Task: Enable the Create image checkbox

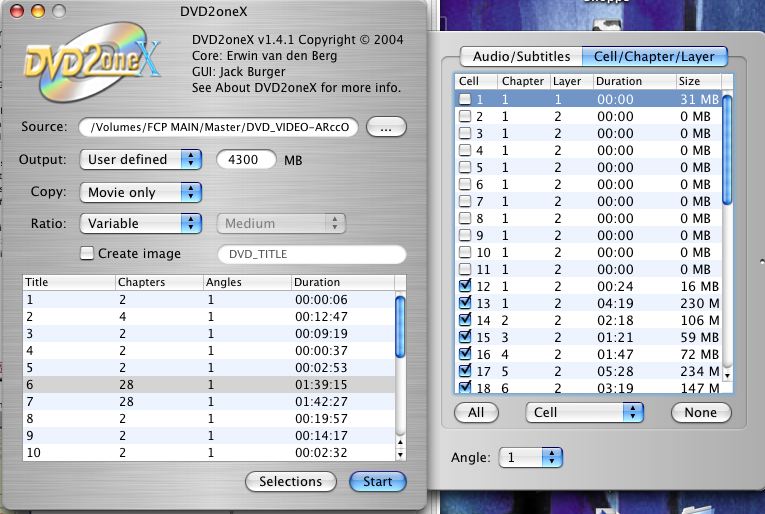Action: click(87, 253)
